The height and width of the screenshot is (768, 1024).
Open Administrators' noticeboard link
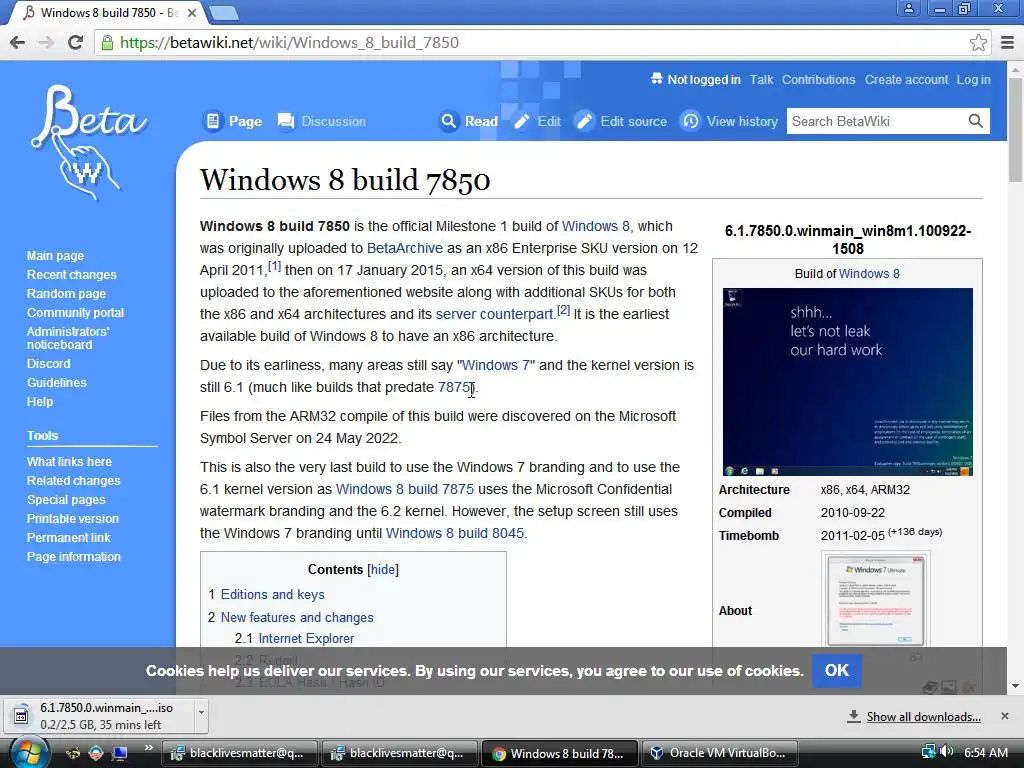(68, 338)
